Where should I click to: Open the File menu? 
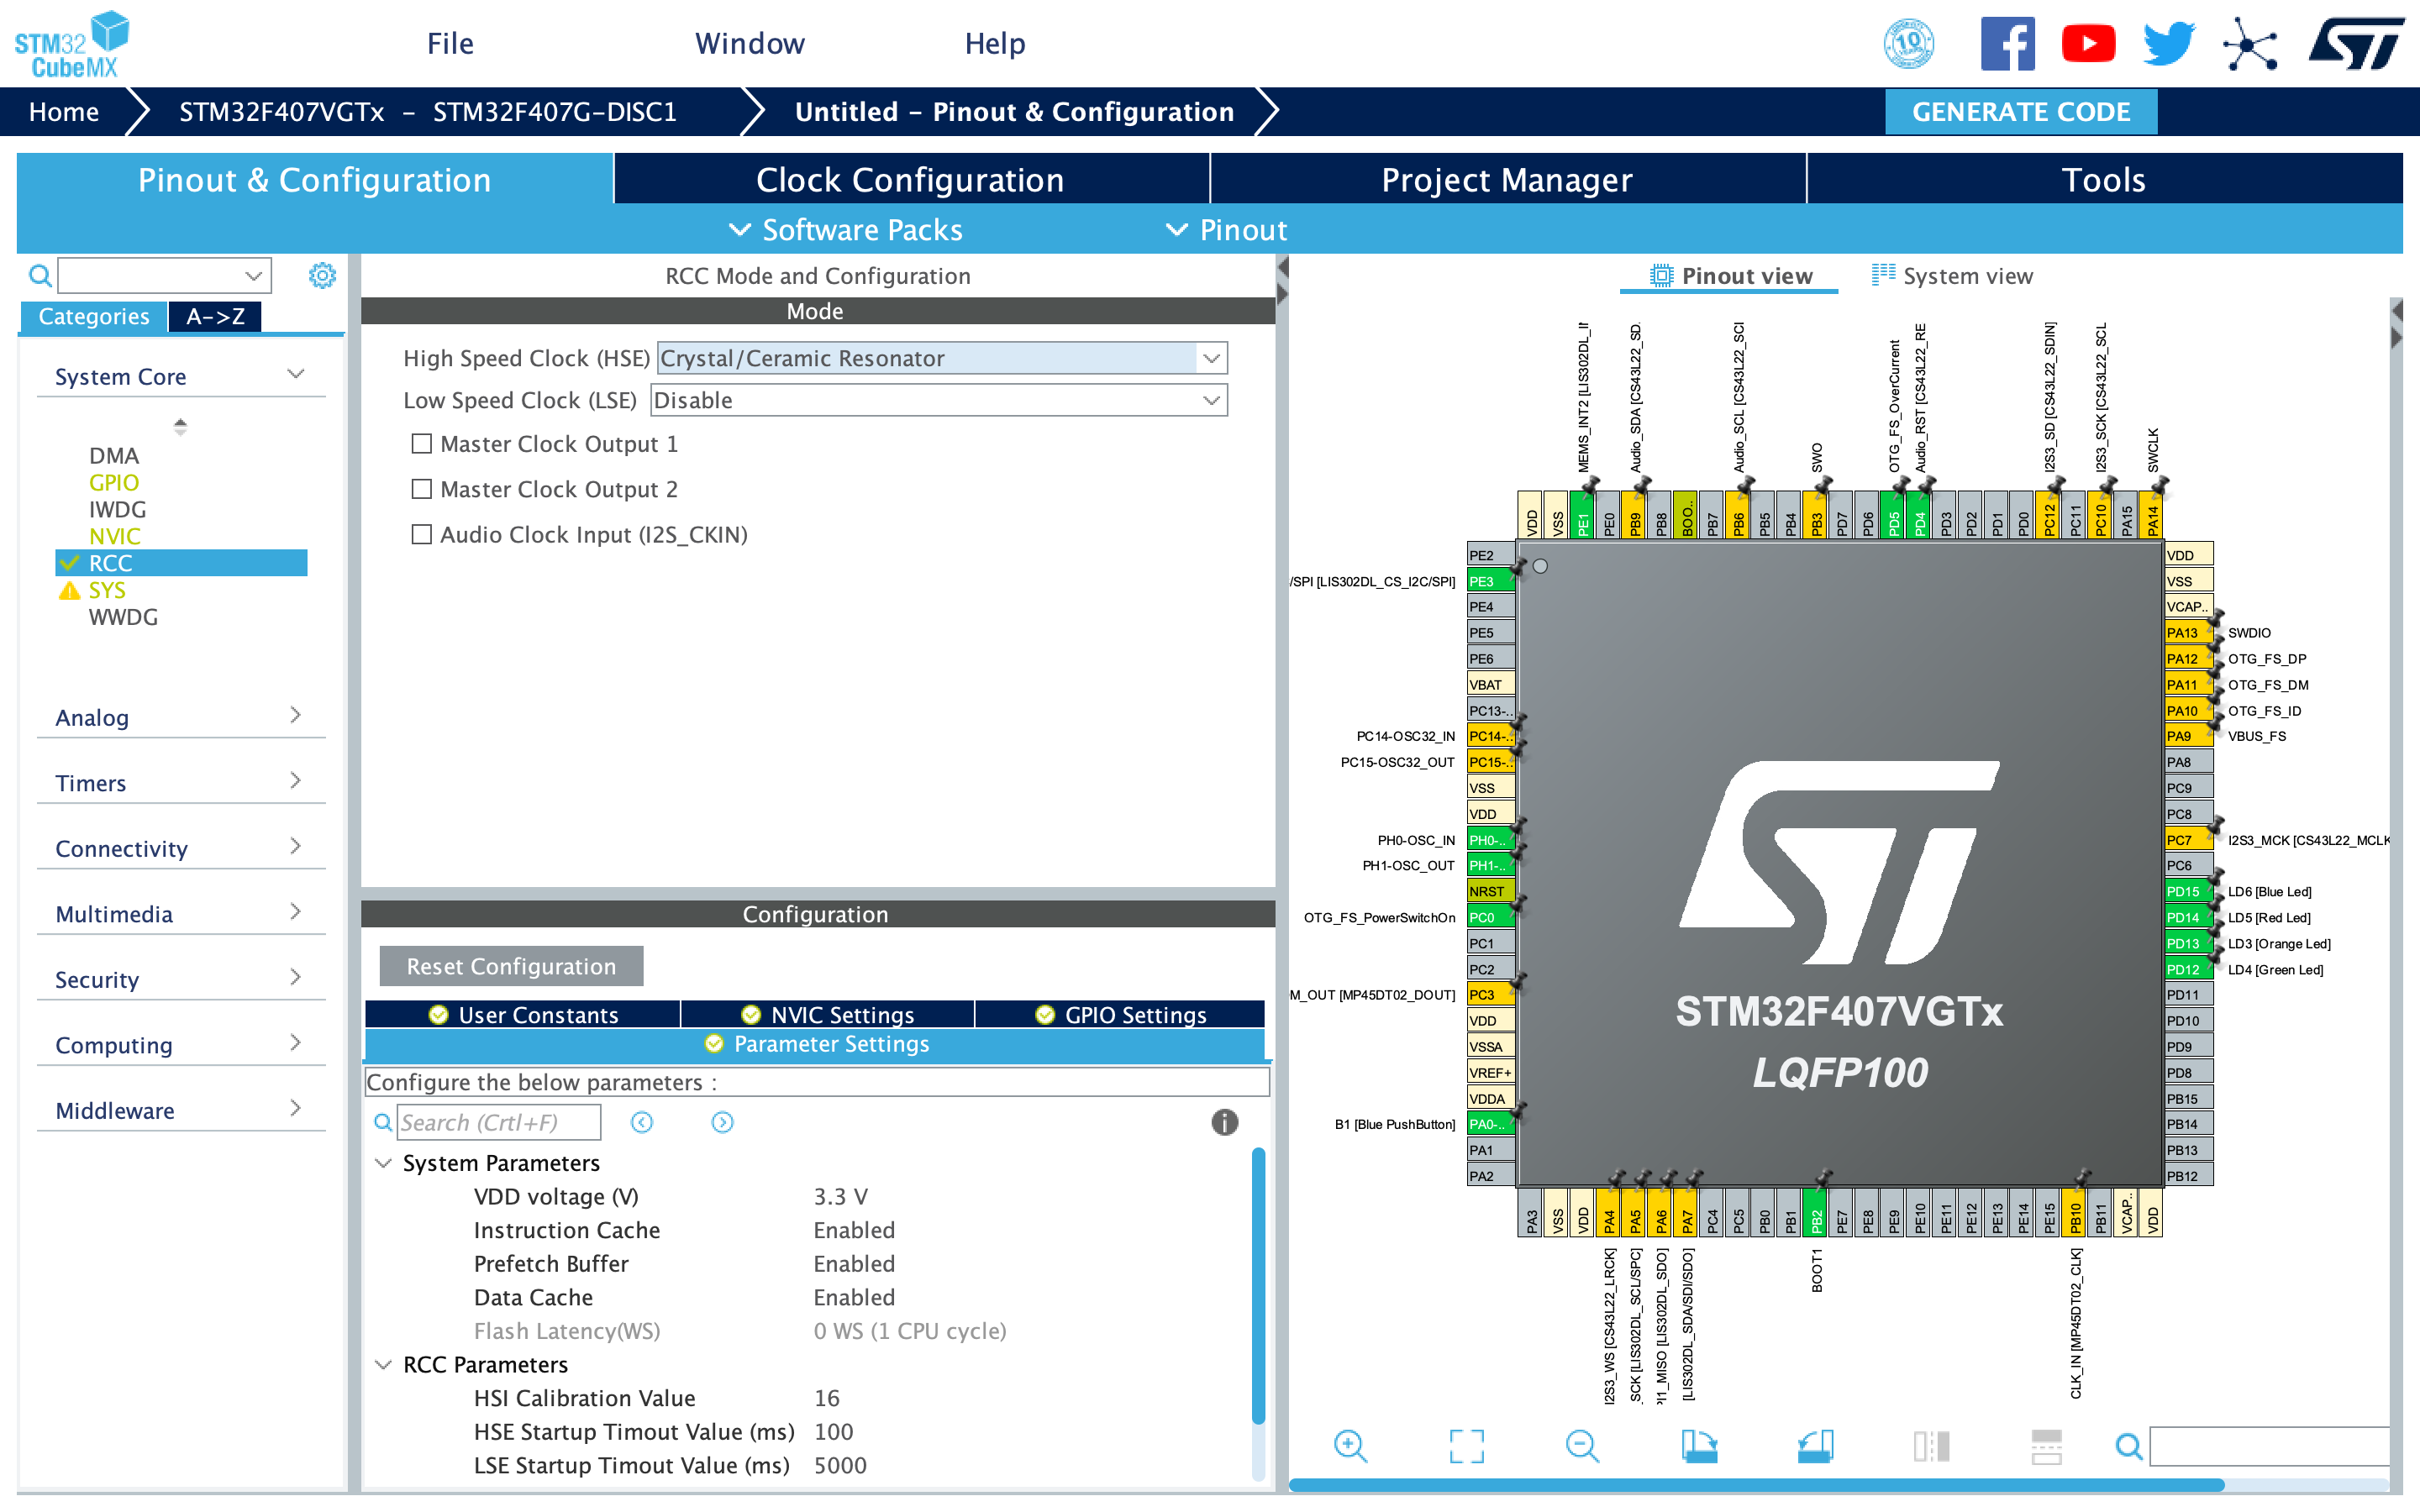click(450, 44)
